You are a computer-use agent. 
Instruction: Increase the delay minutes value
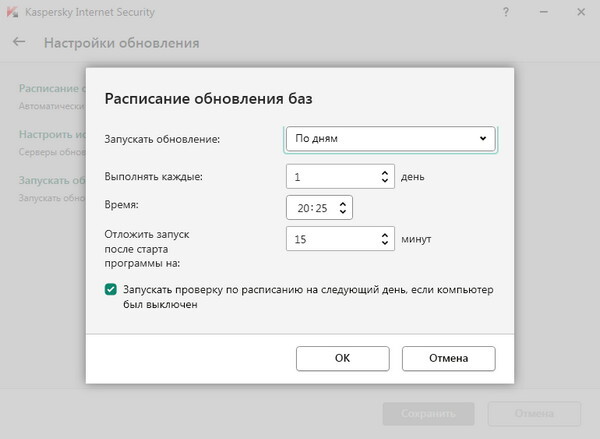[386, 234]
